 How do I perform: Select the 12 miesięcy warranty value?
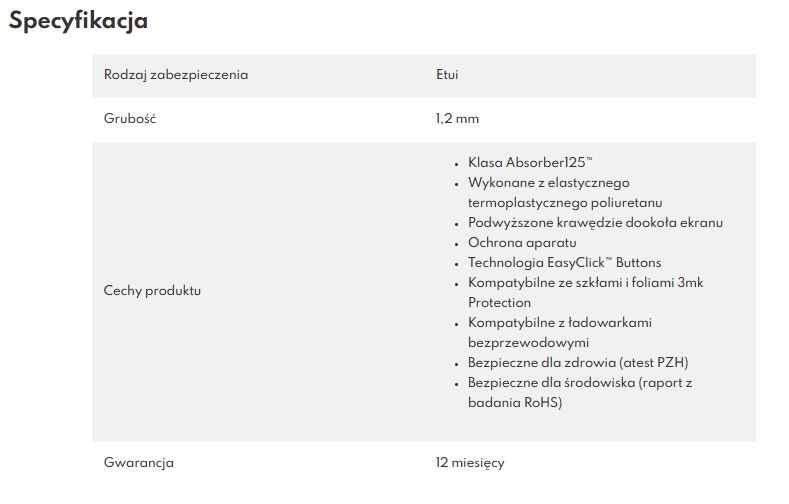(x=470, y=463)
